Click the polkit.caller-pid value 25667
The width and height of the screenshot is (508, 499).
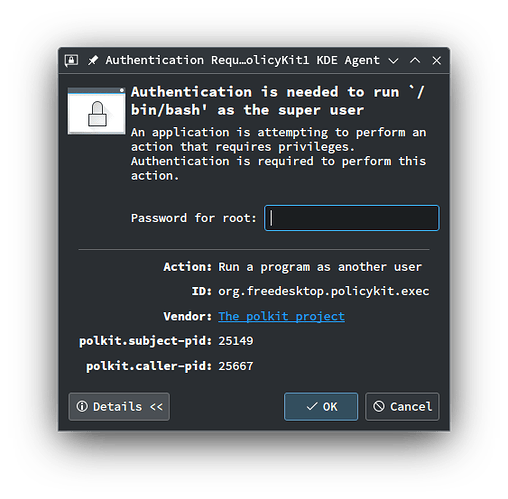click(x=236, y=366)
